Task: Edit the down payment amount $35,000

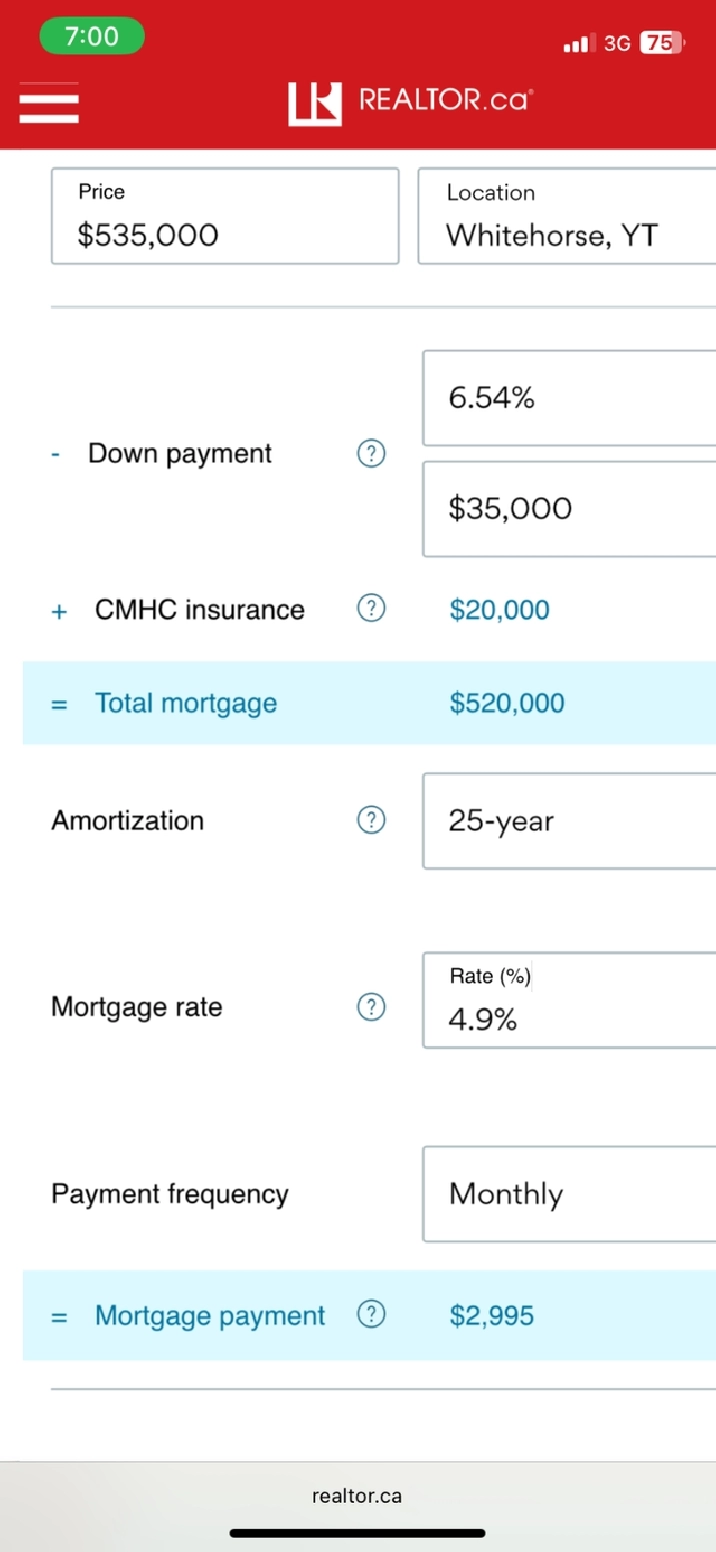Action: point(568,509)
